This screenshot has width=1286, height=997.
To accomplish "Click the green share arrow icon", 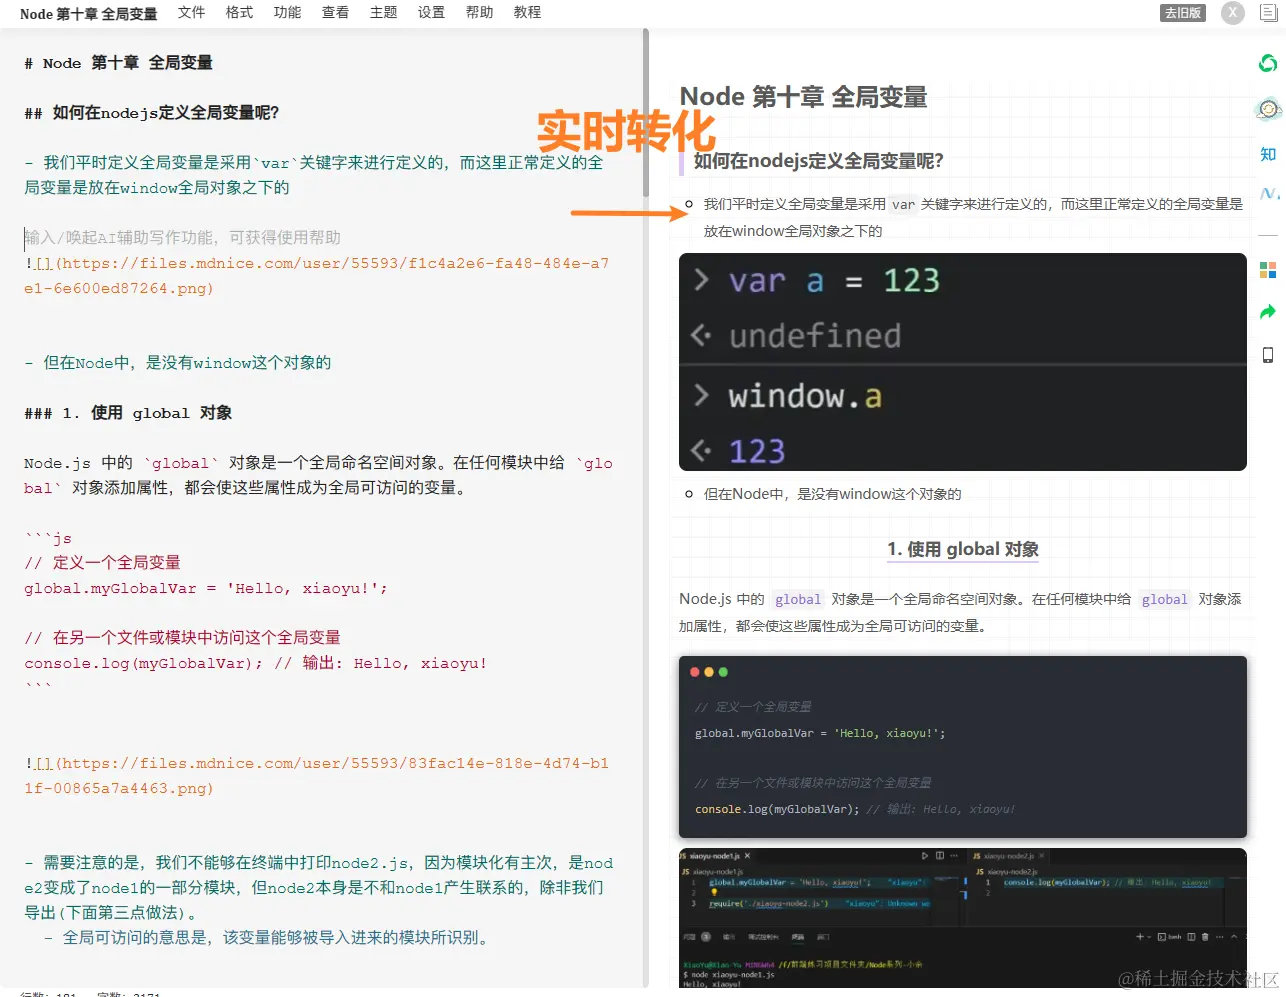I will coord(1268,312).
